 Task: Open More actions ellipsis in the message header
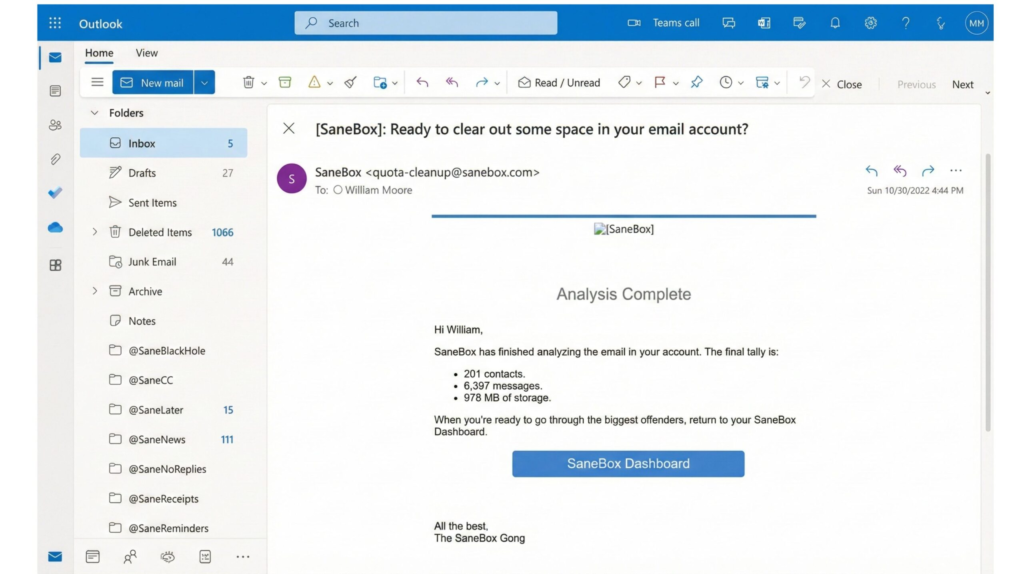[956, 170]
